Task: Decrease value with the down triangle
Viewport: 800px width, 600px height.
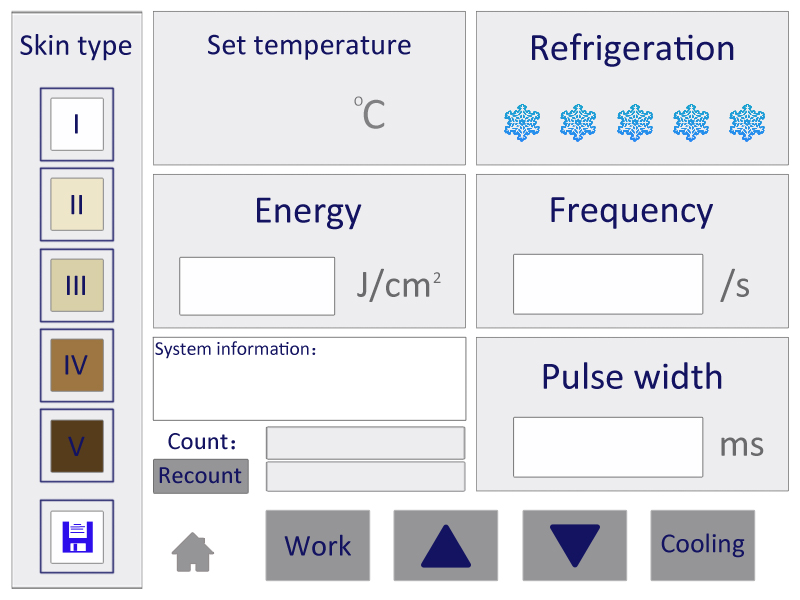Action: pos(574,545)
